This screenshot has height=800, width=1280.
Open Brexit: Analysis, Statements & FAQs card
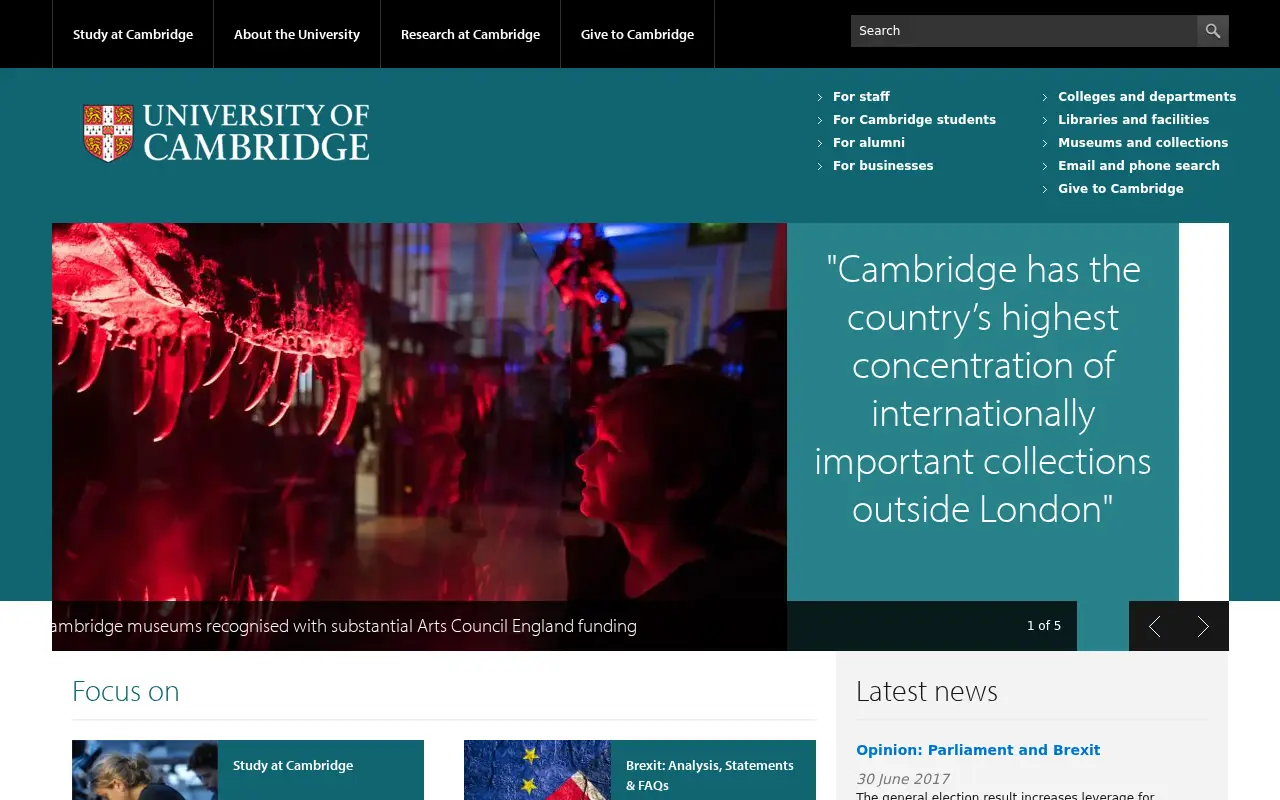(640, 770)
